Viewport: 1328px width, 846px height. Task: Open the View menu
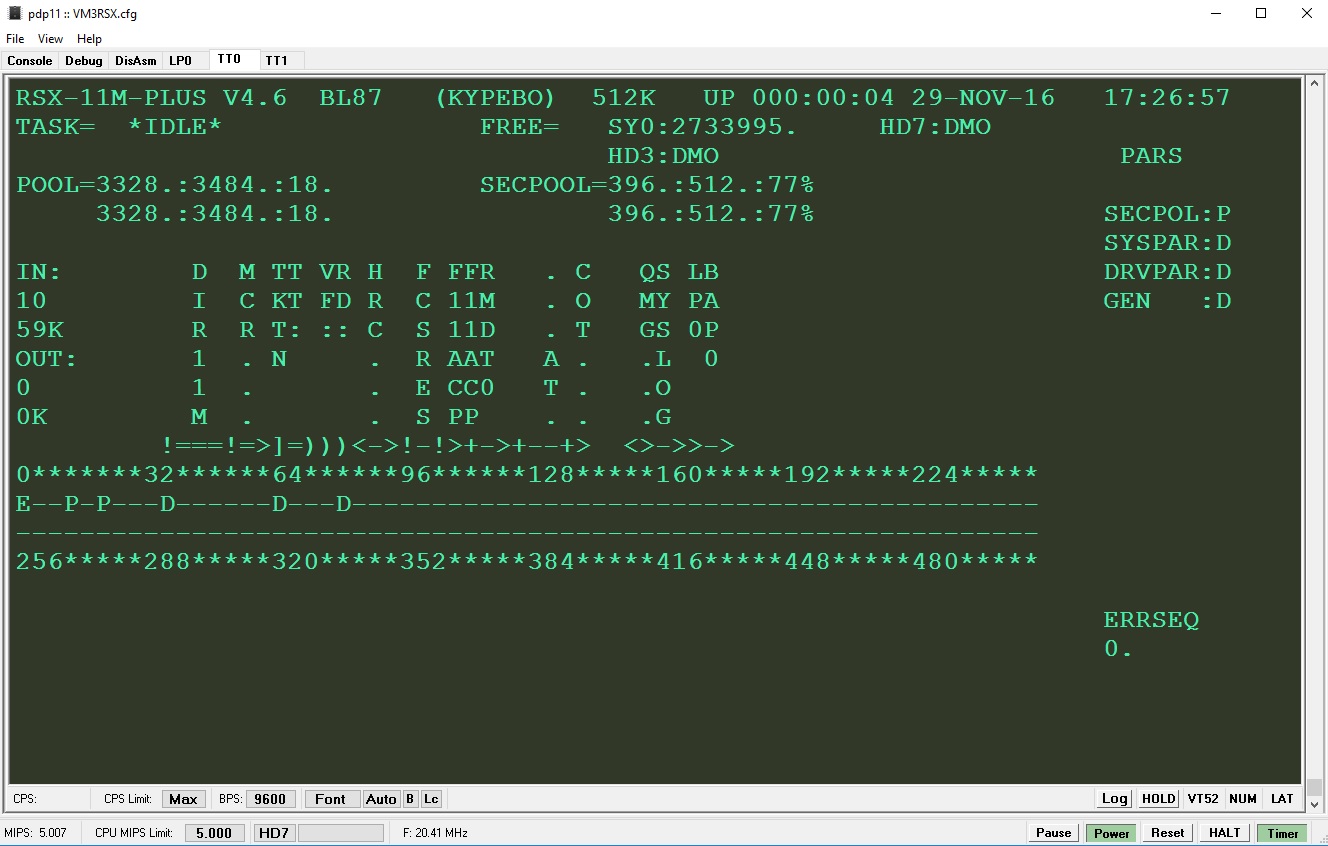(50, 39)
